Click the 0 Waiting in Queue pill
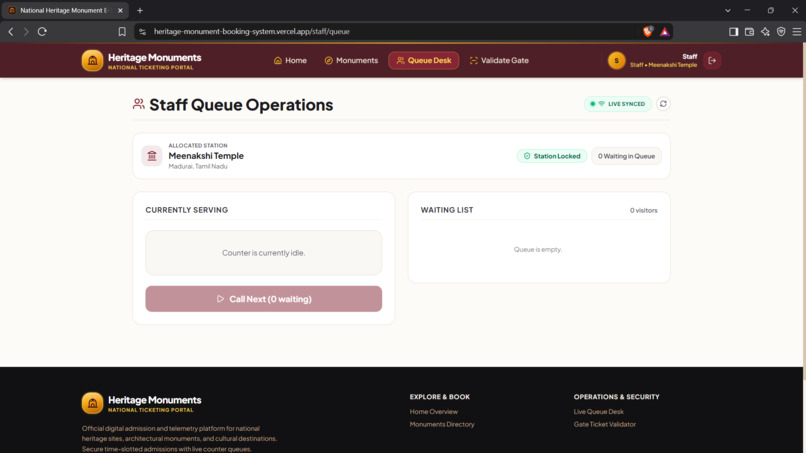Viewport: 806px width, 453px height. pyautogui.click(x=626, y=156)
